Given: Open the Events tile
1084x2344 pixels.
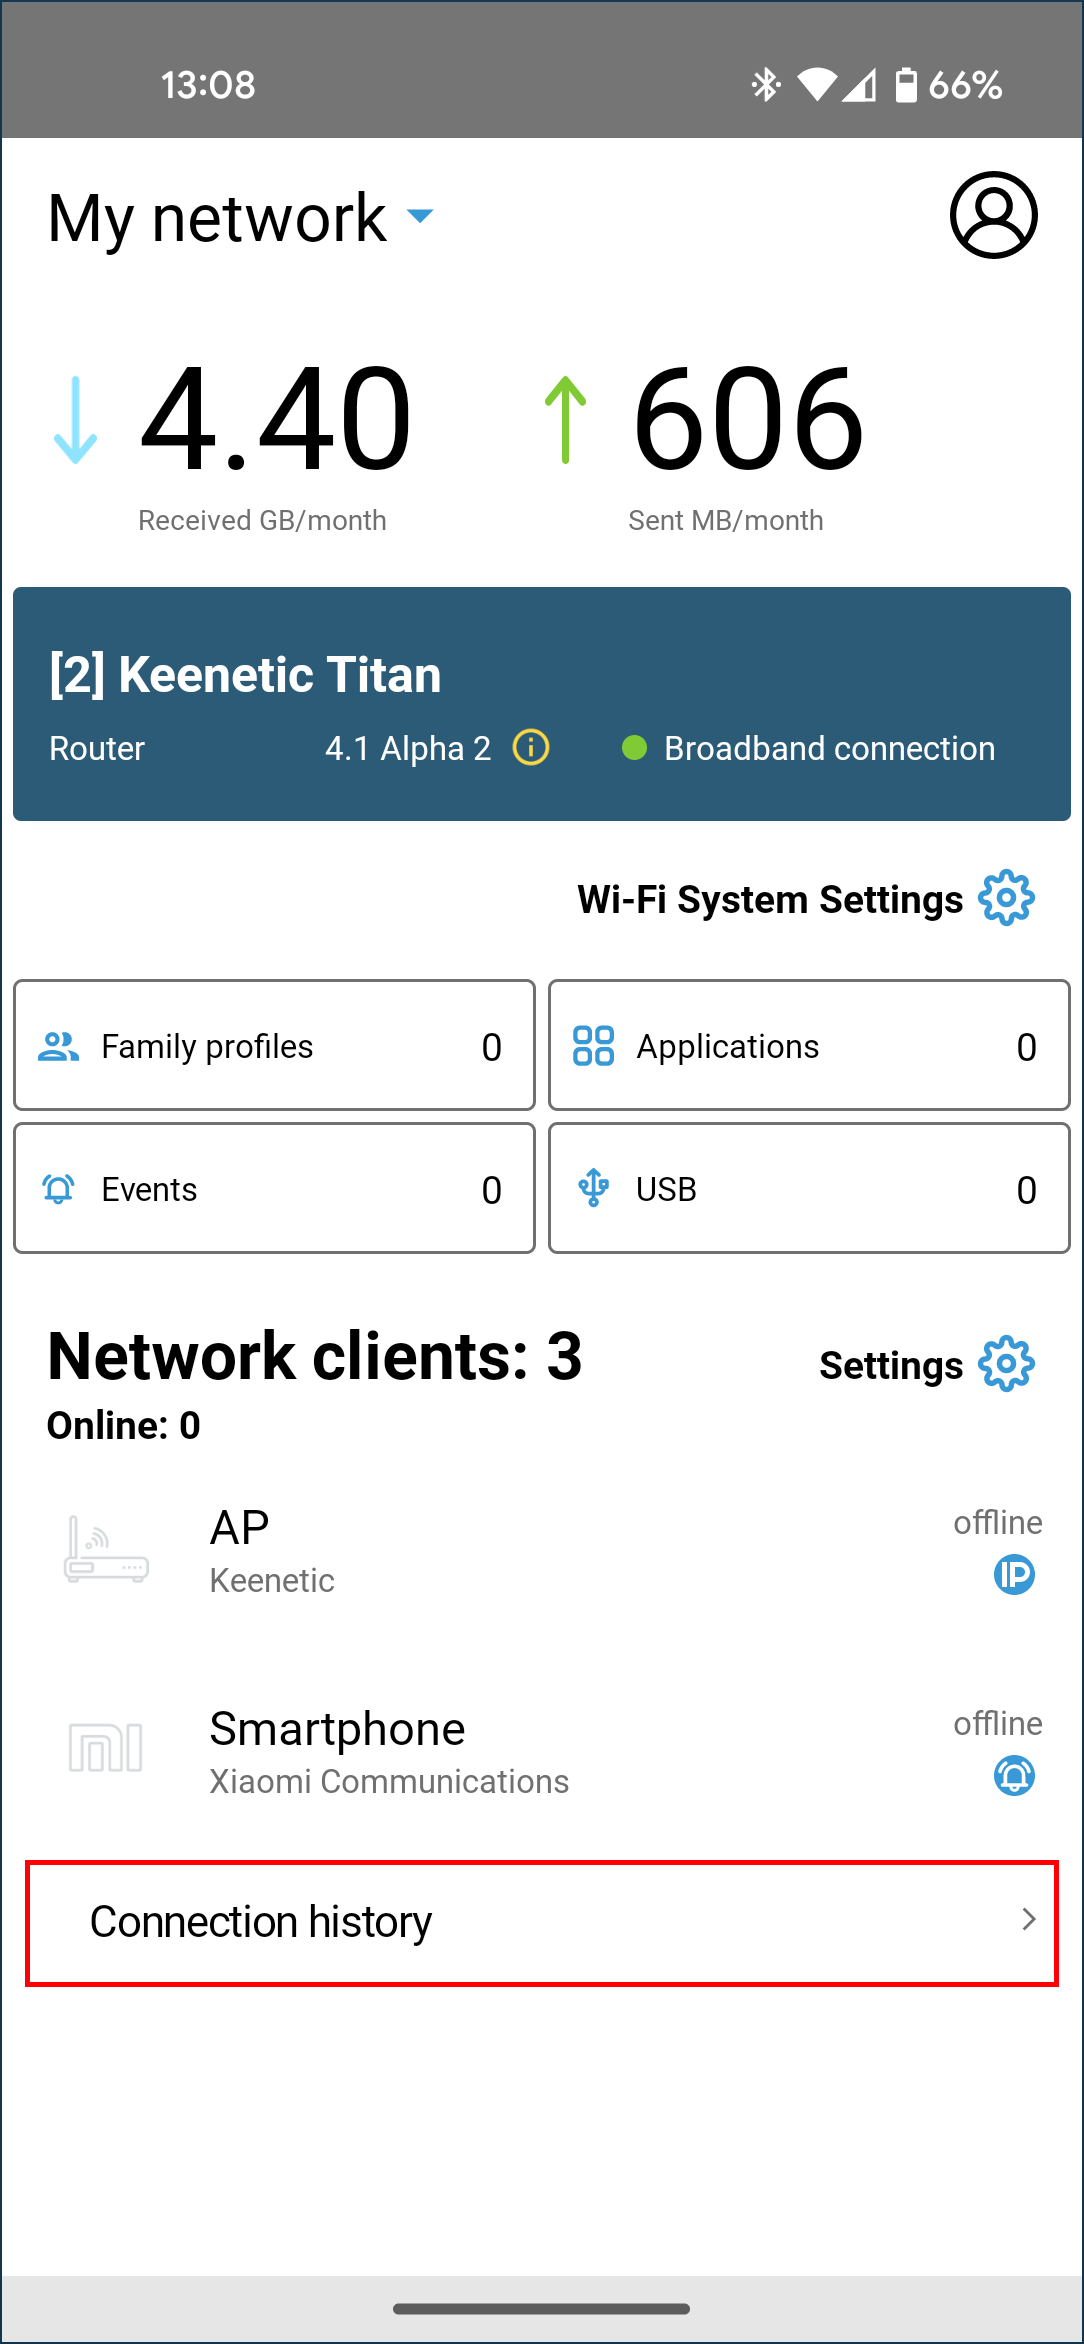Looking at the screenshot, I should click(274, 1188).
